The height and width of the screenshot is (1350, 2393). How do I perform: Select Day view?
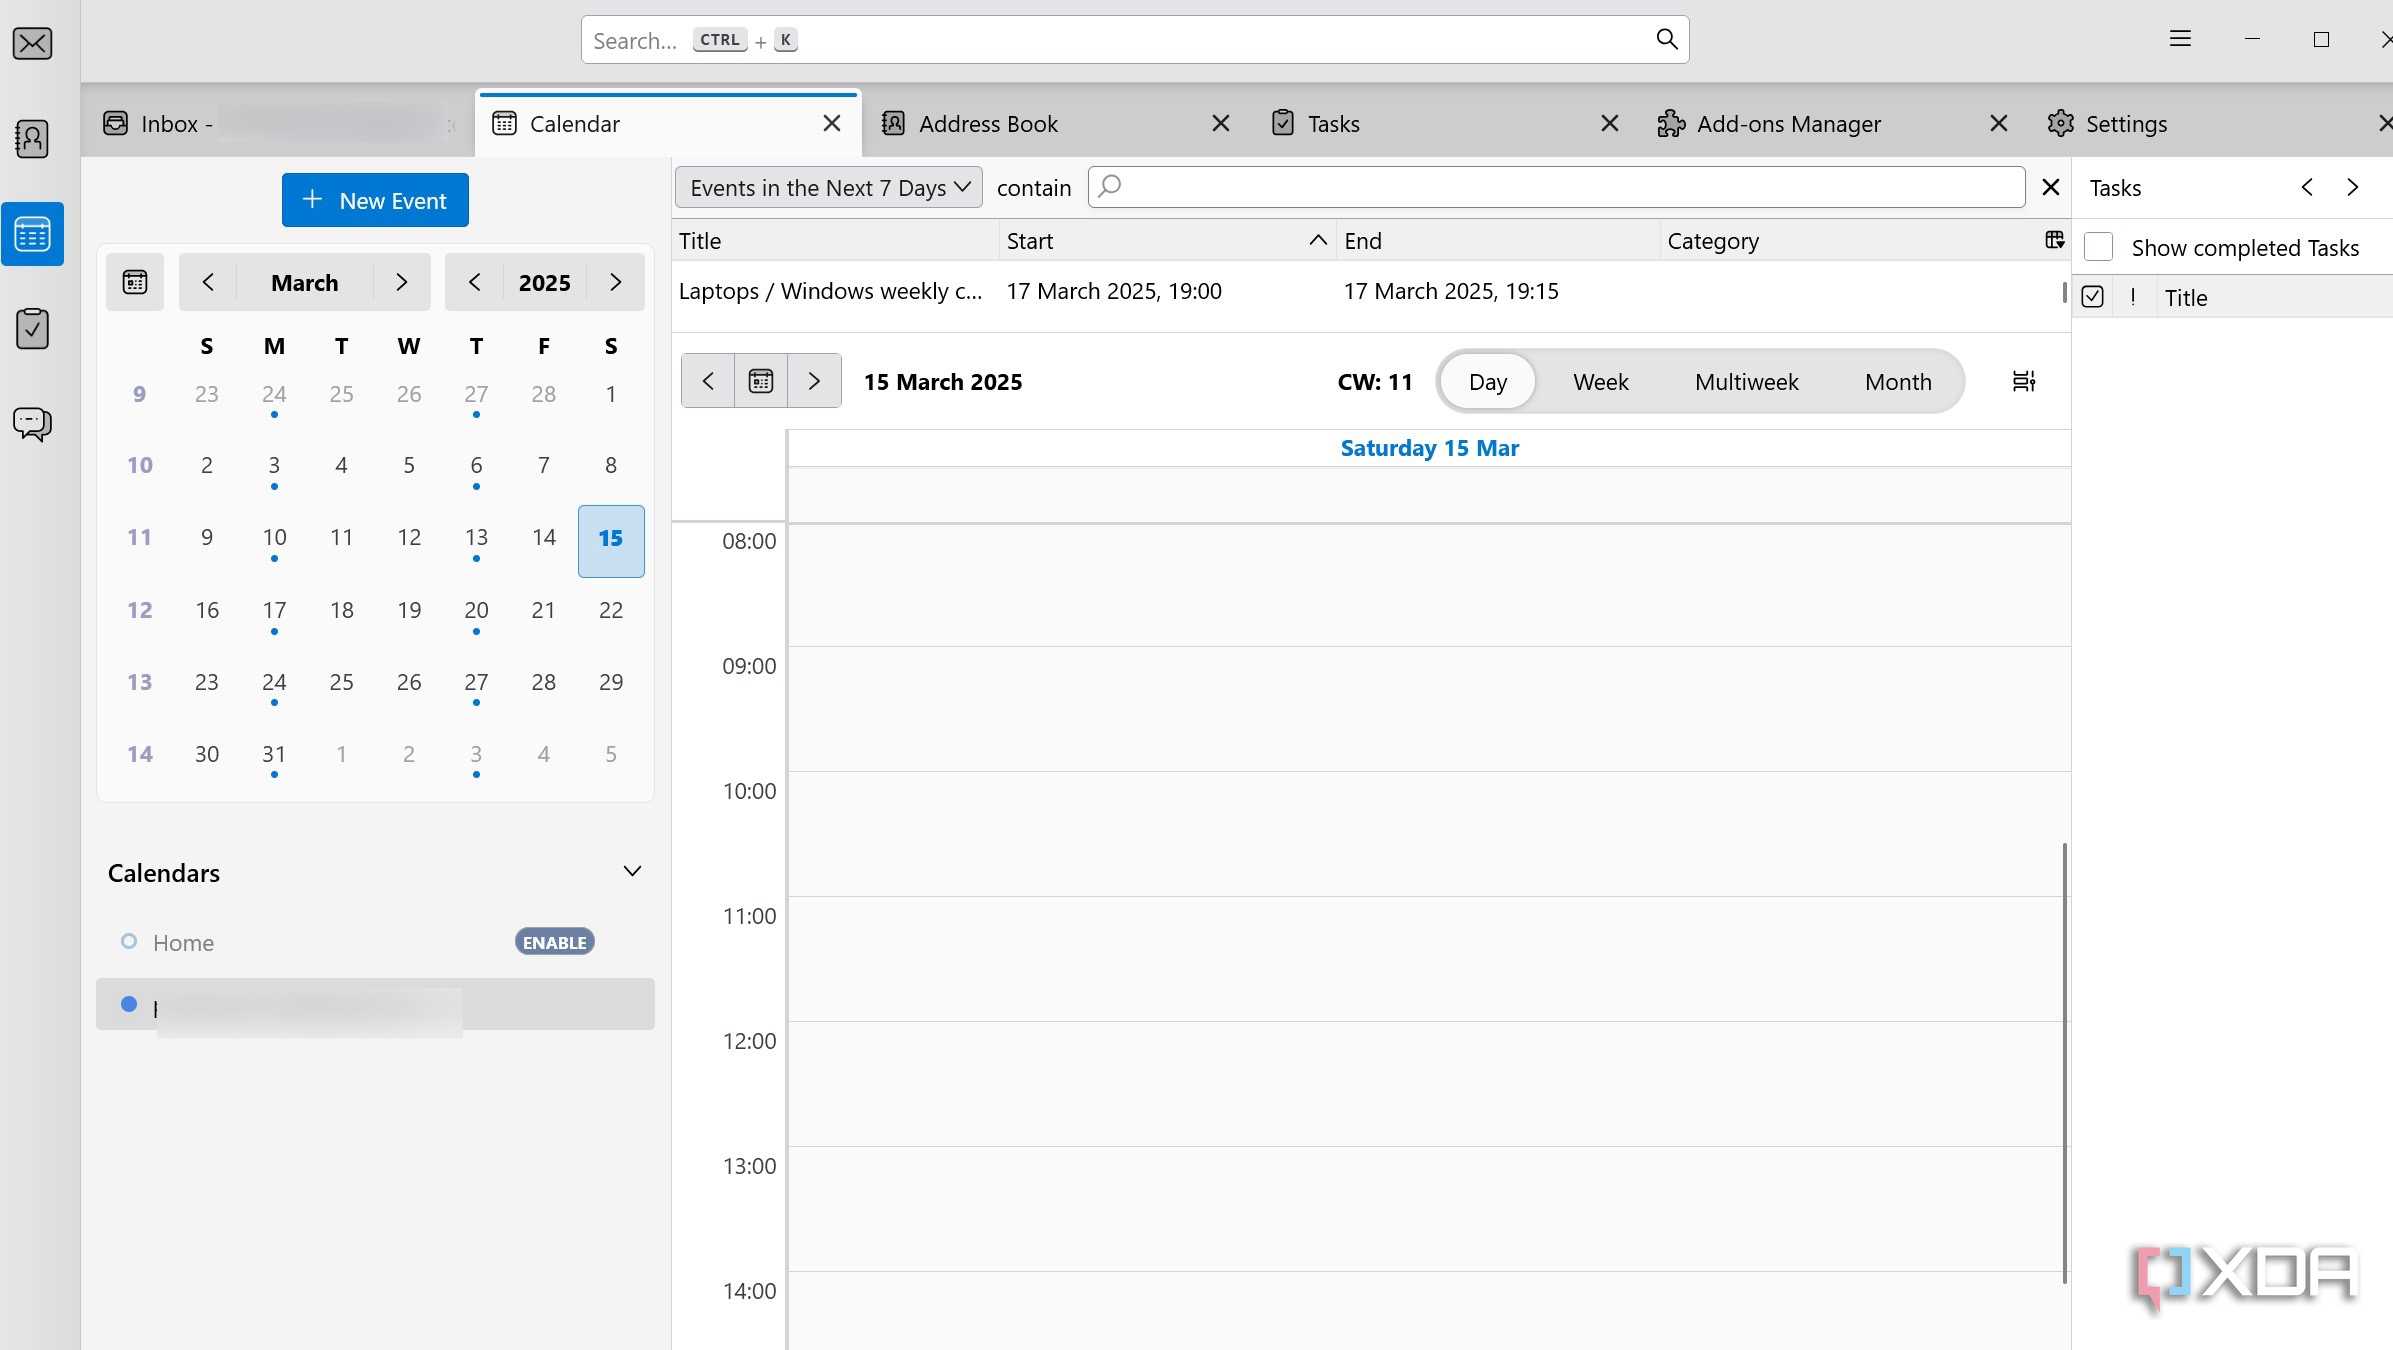1487,381
